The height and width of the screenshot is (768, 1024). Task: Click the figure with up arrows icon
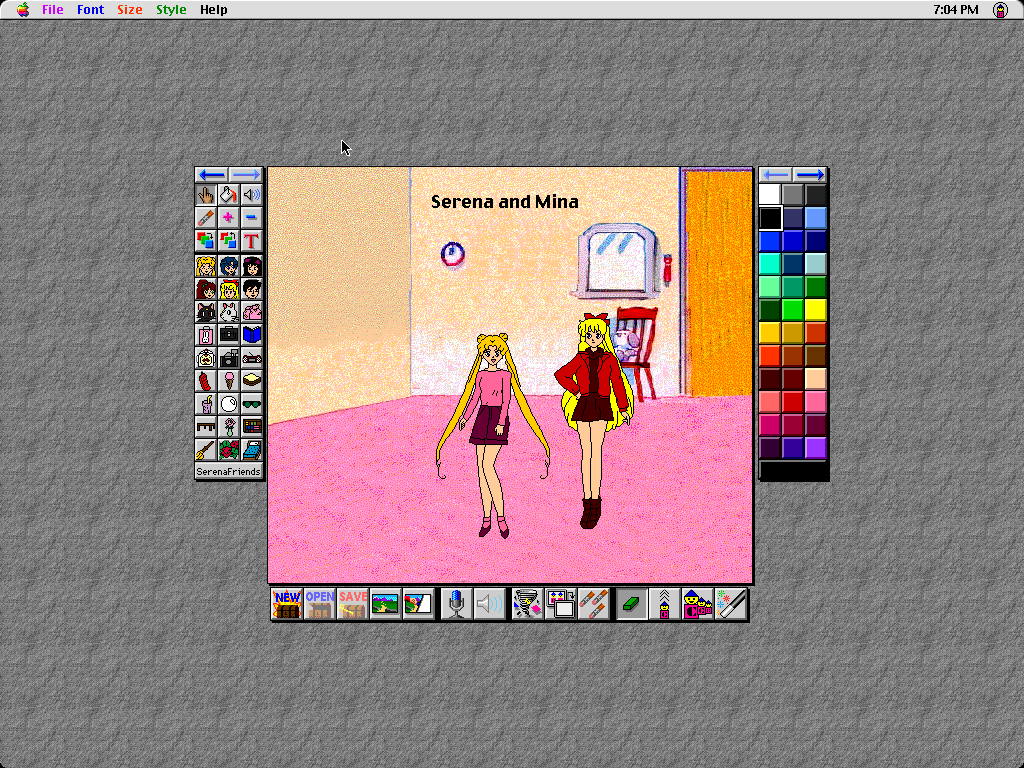click(x=664, y=604)
